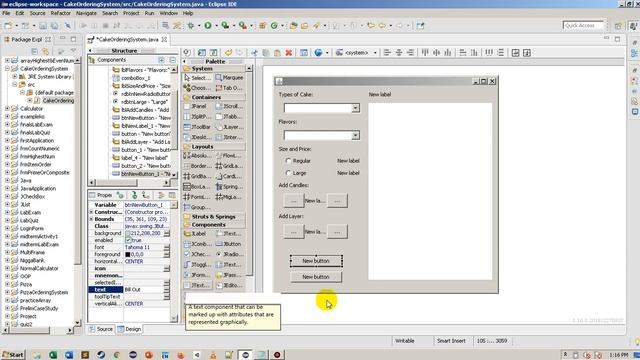This screenshot has height=360, width=640.
Task: Click left '...' button under Add Candles
Action: pos(293,201)
